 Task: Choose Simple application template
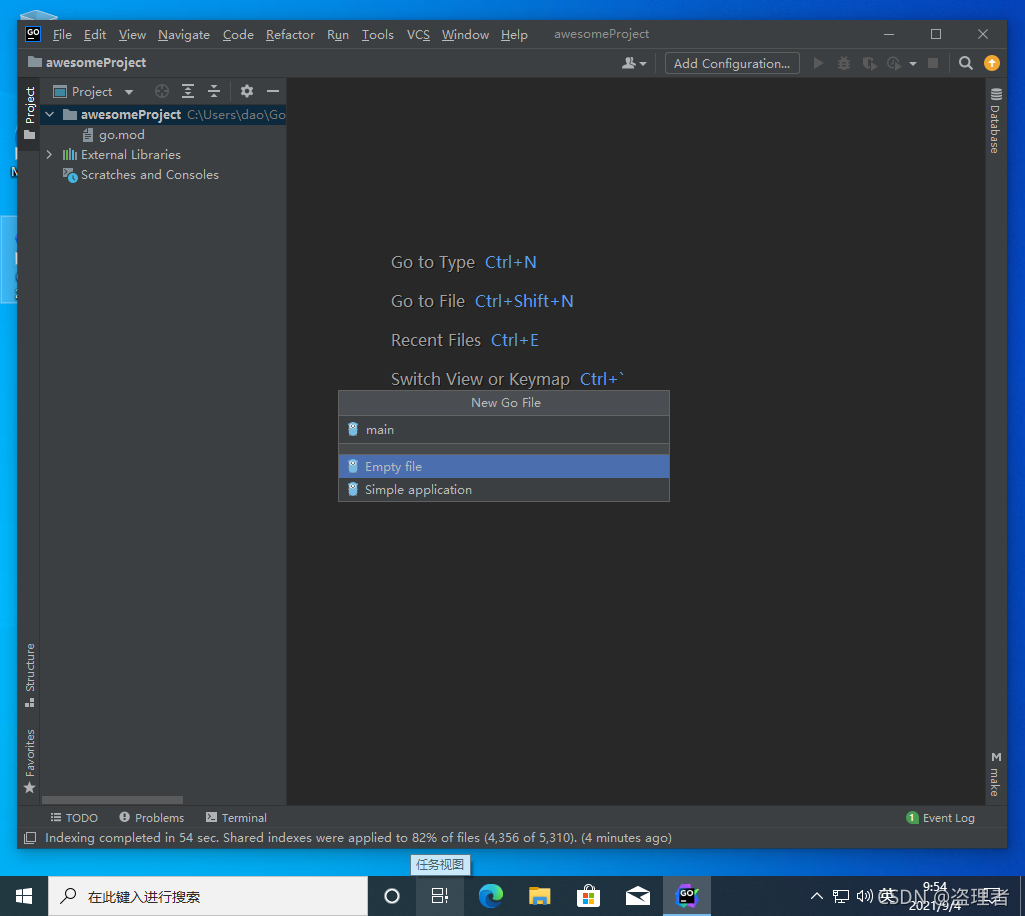coord(504,490)
